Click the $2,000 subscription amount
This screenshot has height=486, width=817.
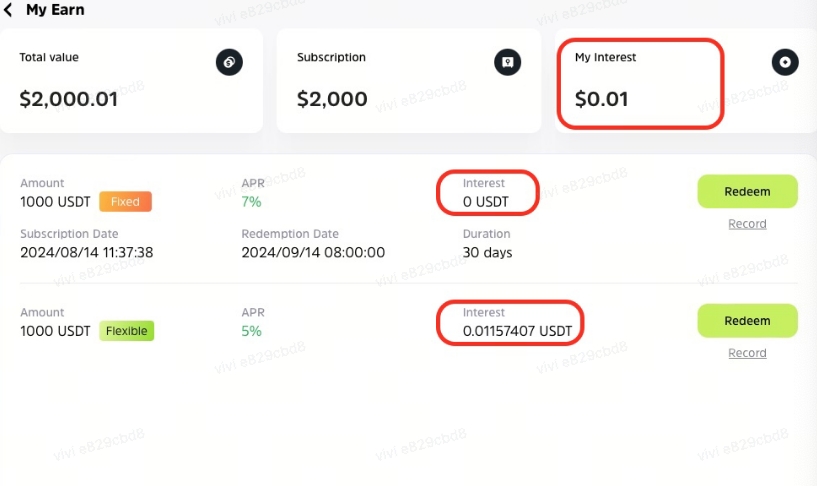coord(332,99)
